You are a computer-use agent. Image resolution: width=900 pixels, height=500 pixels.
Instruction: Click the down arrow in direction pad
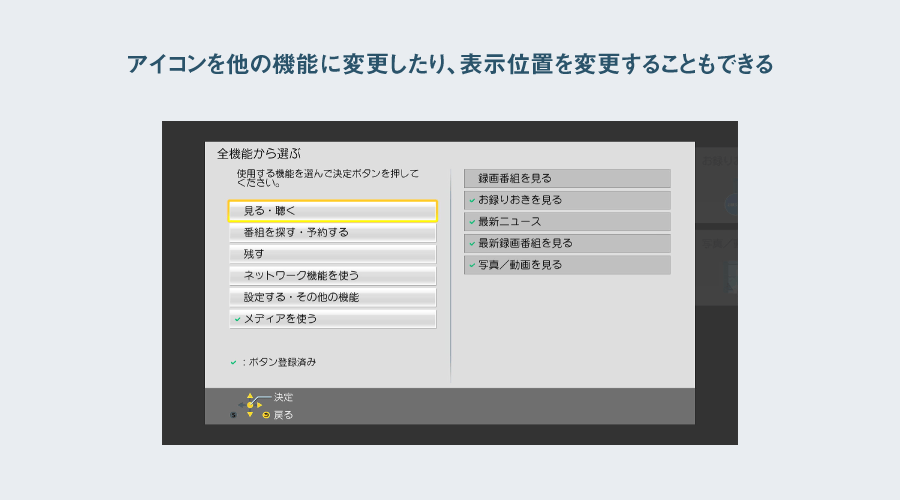click(x=250, y=414)
